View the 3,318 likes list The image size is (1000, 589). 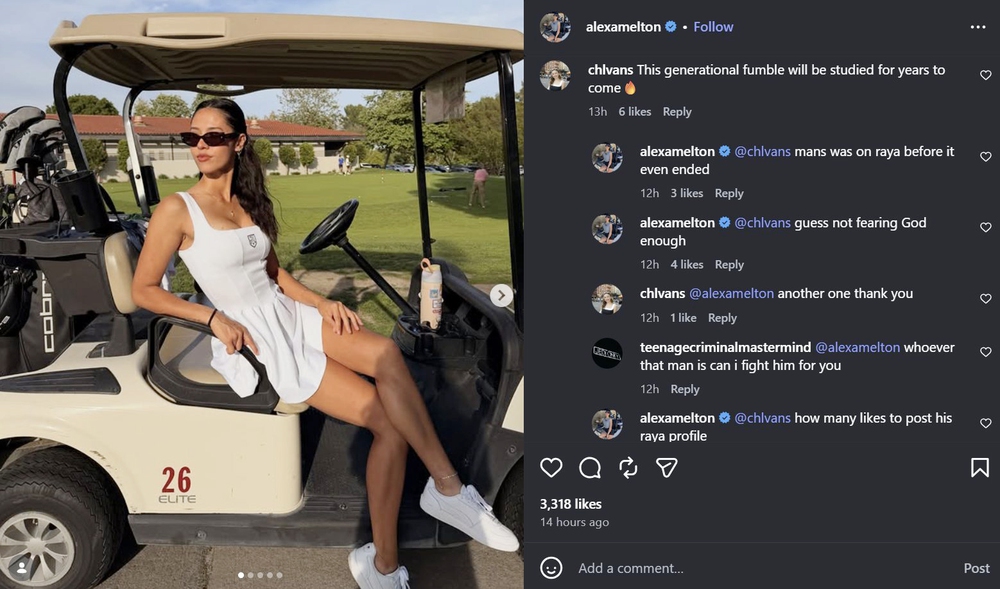[x=571, y=504]
